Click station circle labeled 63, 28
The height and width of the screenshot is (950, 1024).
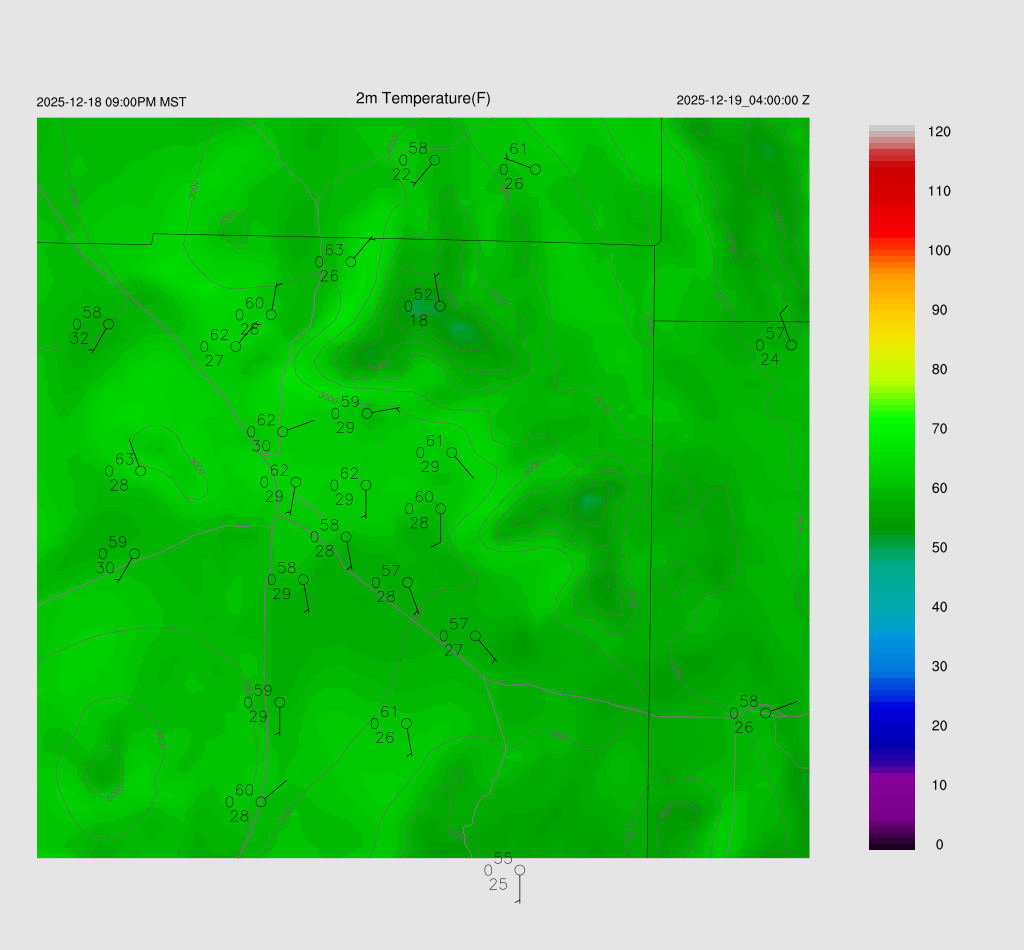pos(141,471)
